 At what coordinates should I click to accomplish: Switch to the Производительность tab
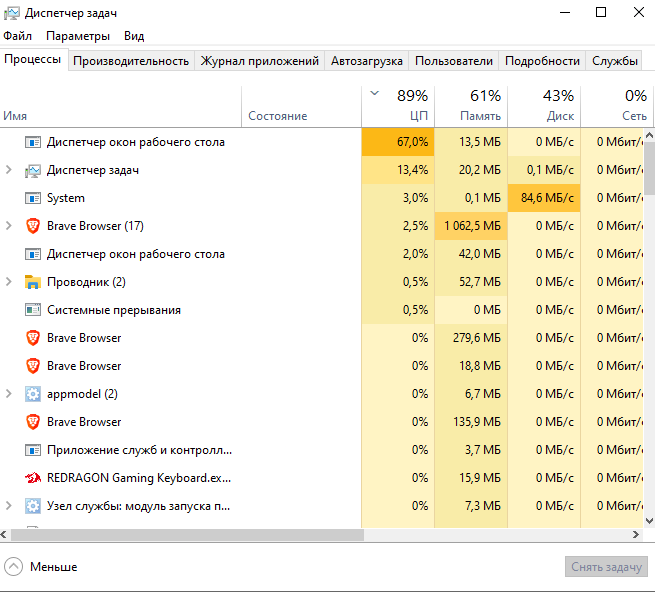click(x=131, y=61)
